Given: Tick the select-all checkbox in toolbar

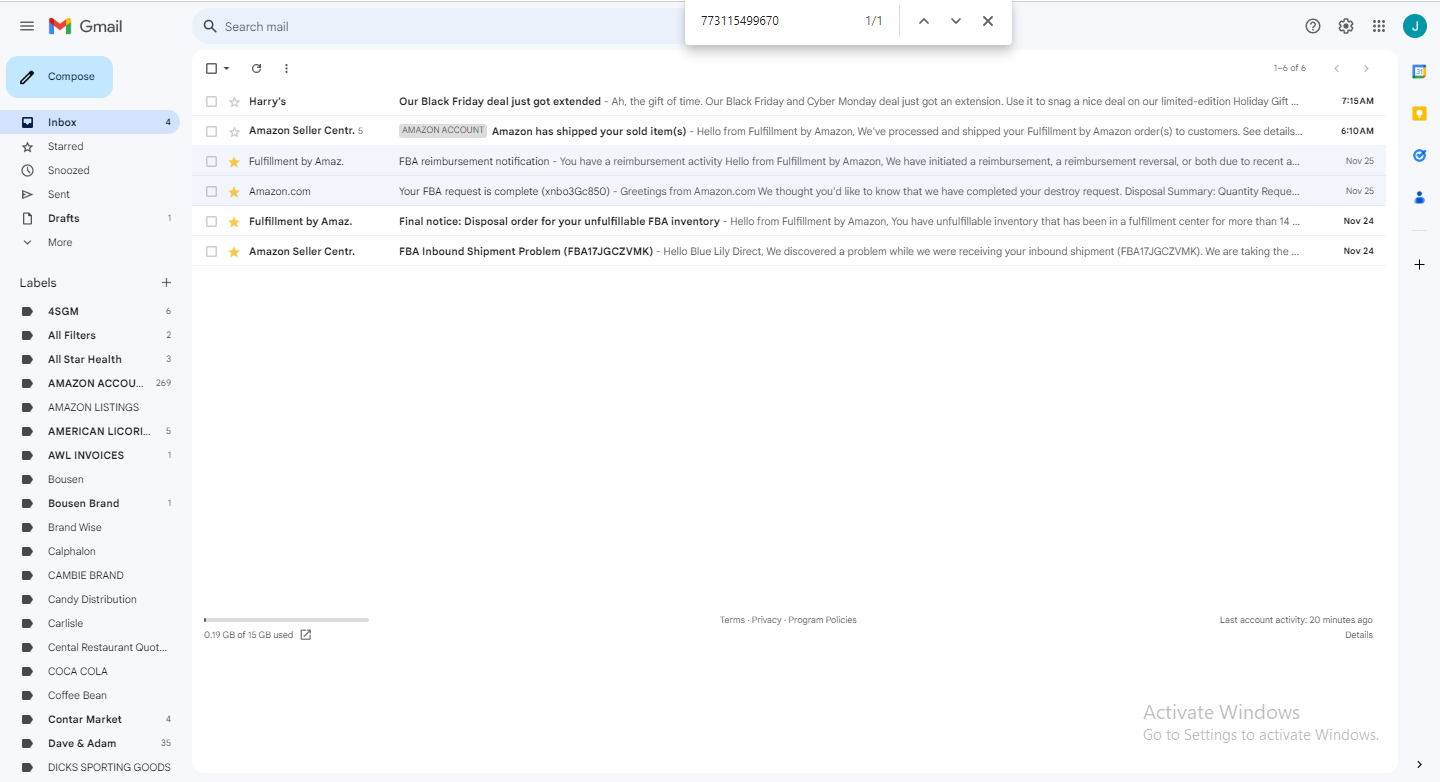Looking at the screenshot, I should pos(211,68).
